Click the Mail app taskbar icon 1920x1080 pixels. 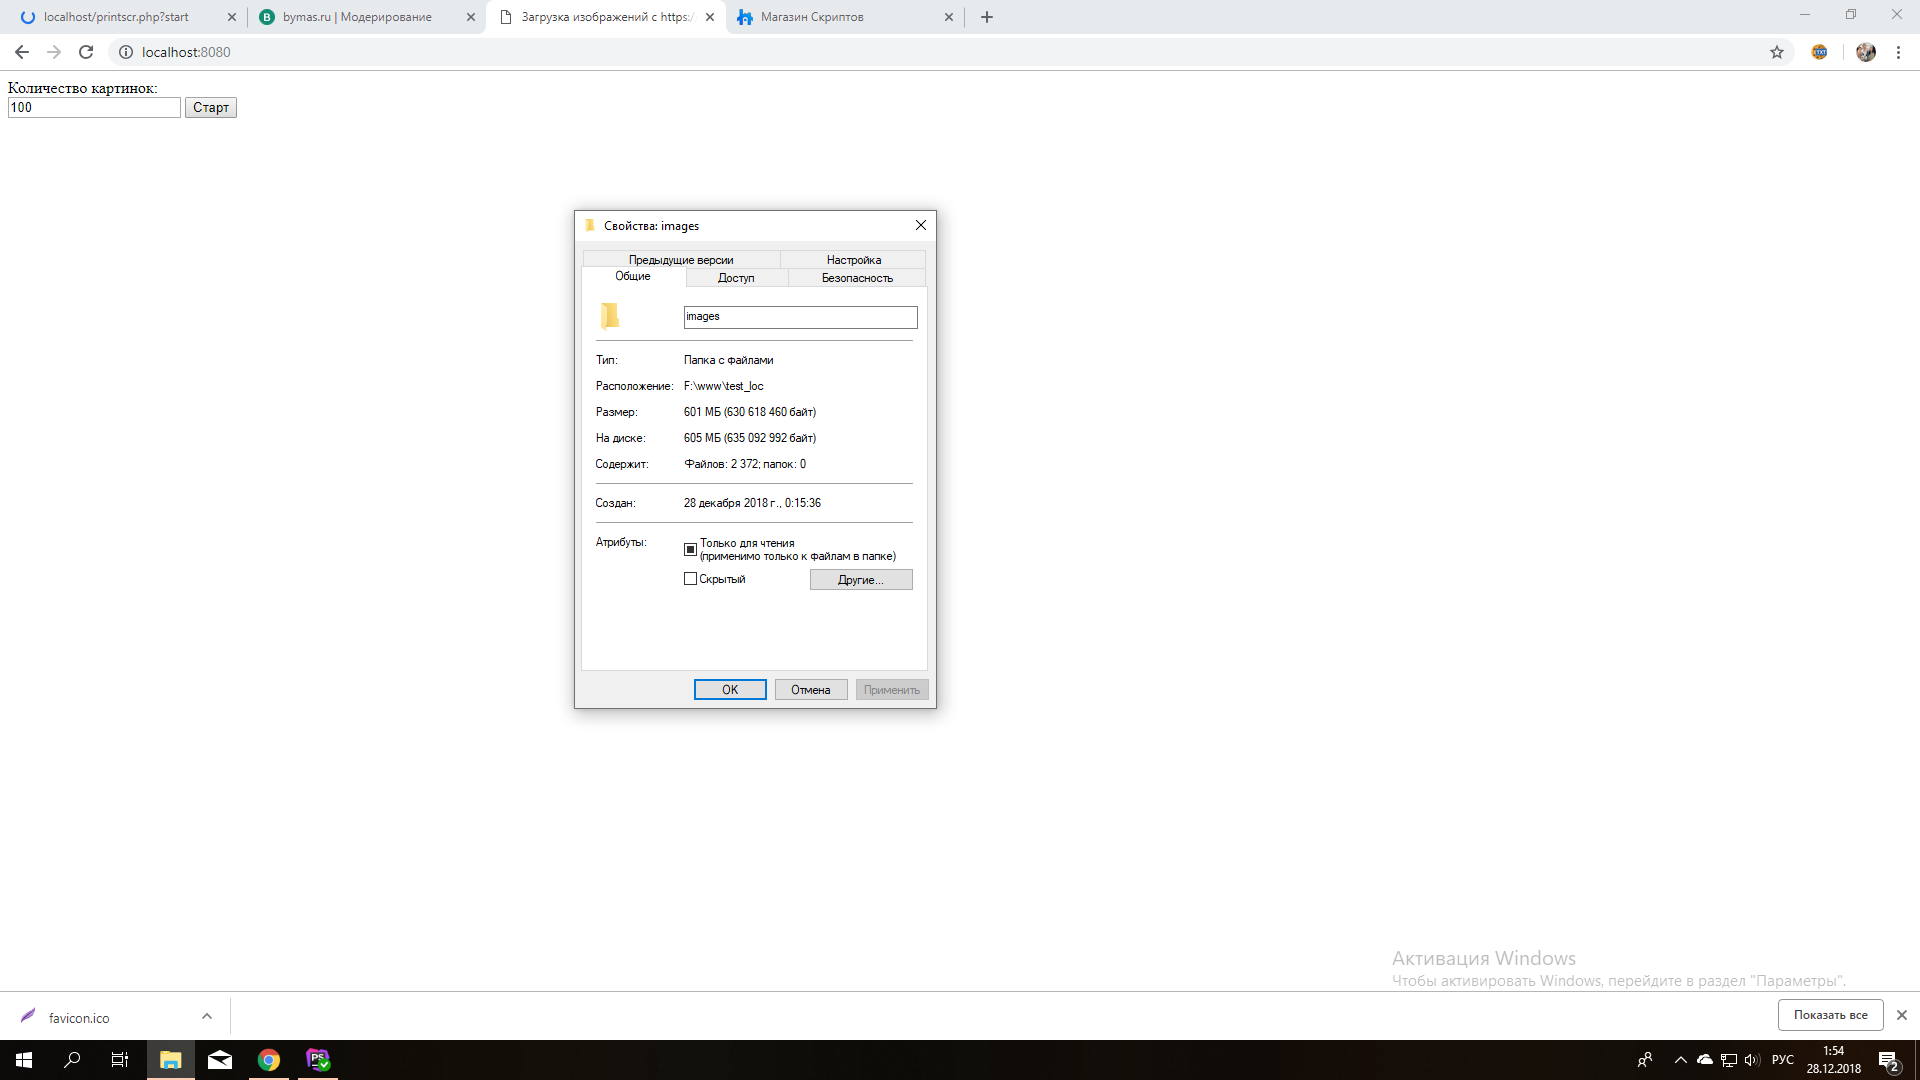coord(220,1060)
